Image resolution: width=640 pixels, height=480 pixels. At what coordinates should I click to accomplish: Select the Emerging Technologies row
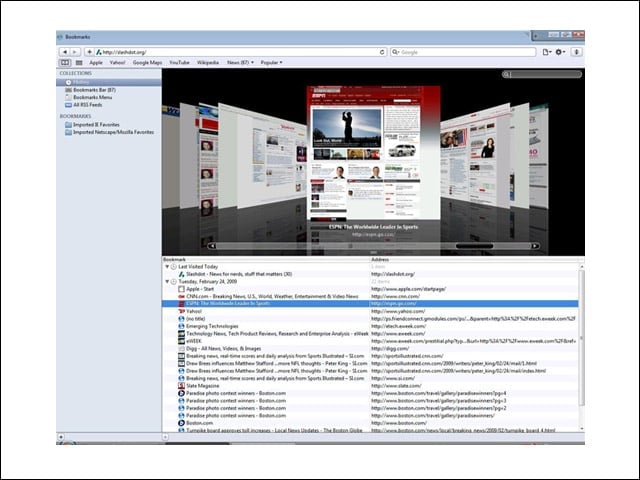(x=370, y=326)
